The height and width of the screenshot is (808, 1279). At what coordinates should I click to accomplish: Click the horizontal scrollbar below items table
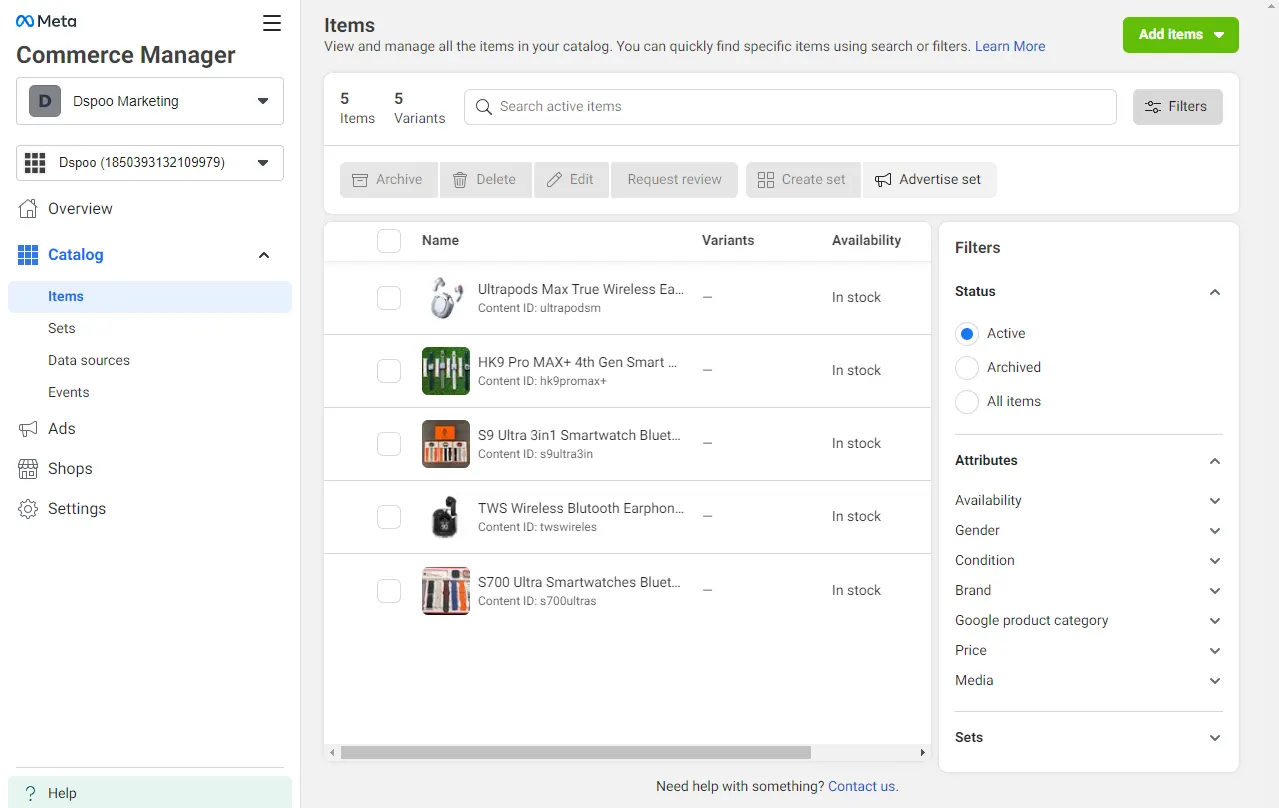pyautogui.click(x=576, y=752)
